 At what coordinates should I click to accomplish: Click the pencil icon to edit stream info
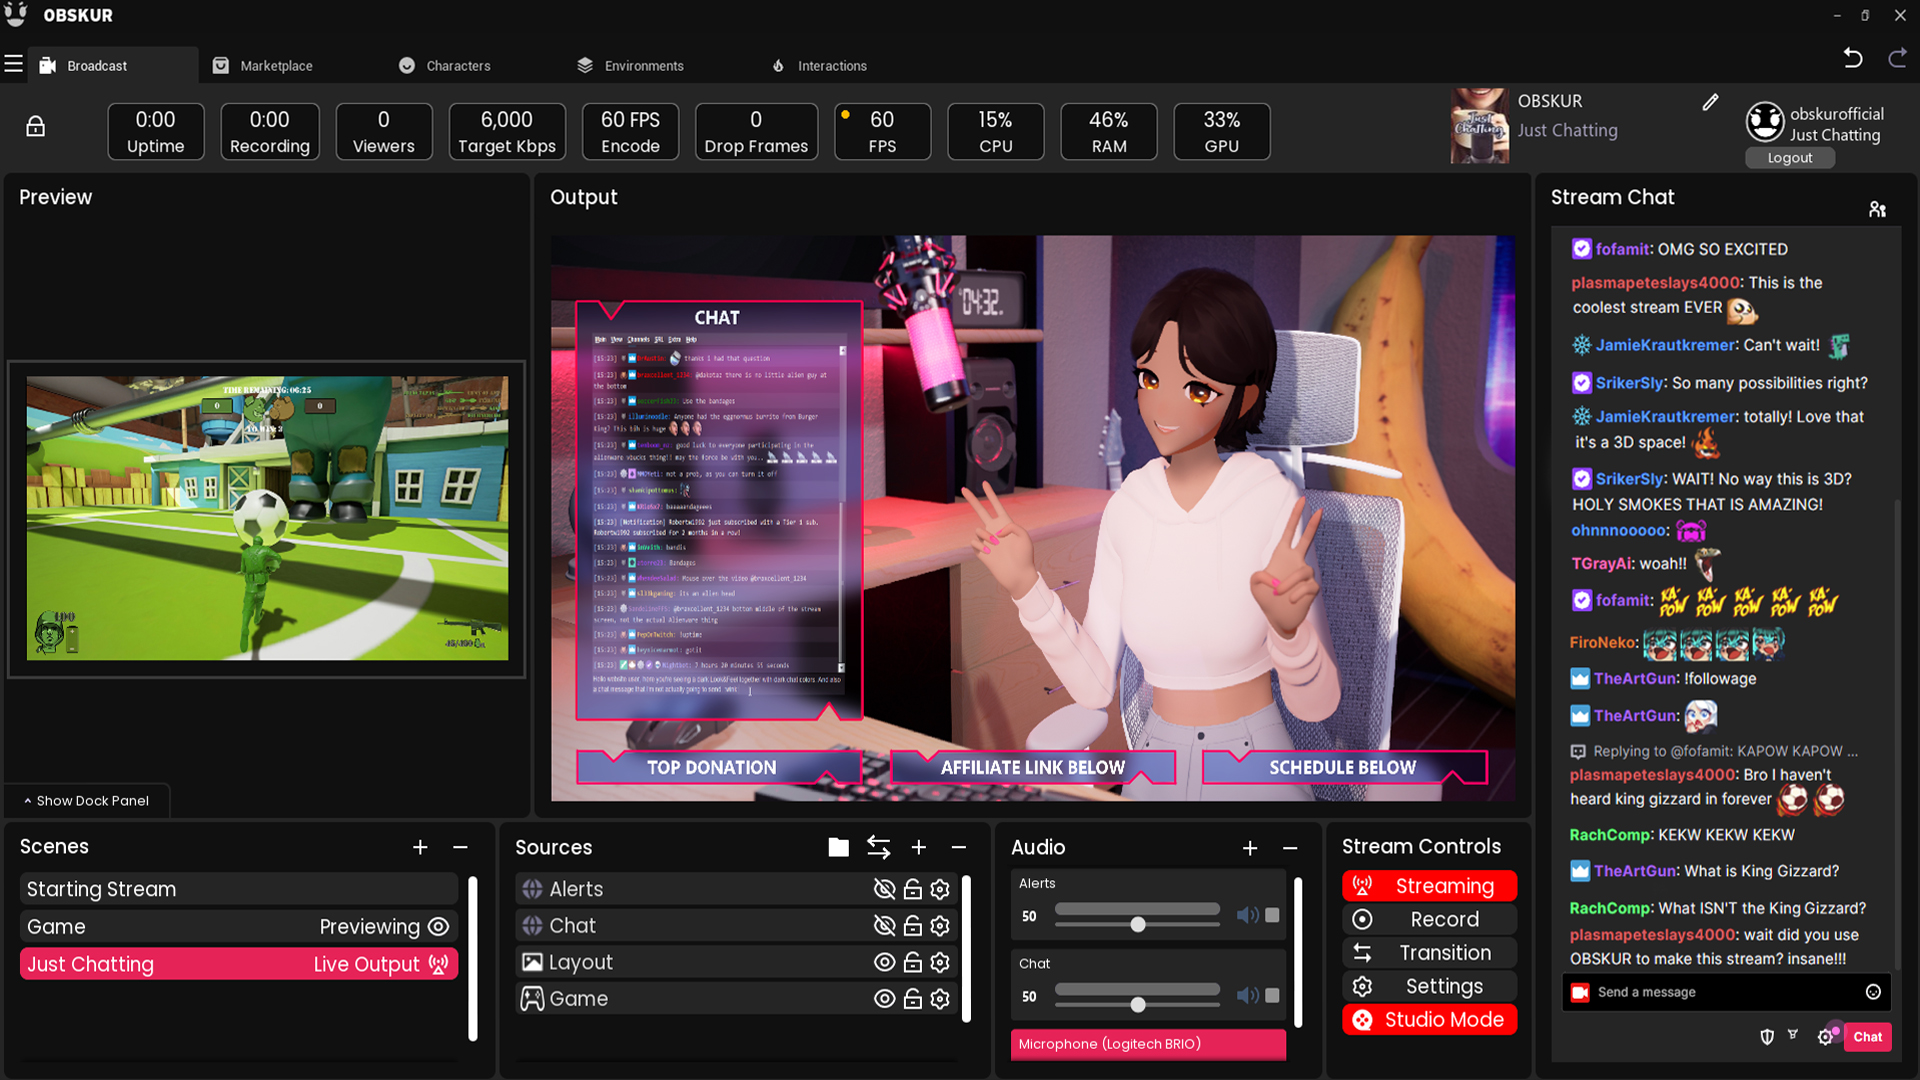[1710, 102]
